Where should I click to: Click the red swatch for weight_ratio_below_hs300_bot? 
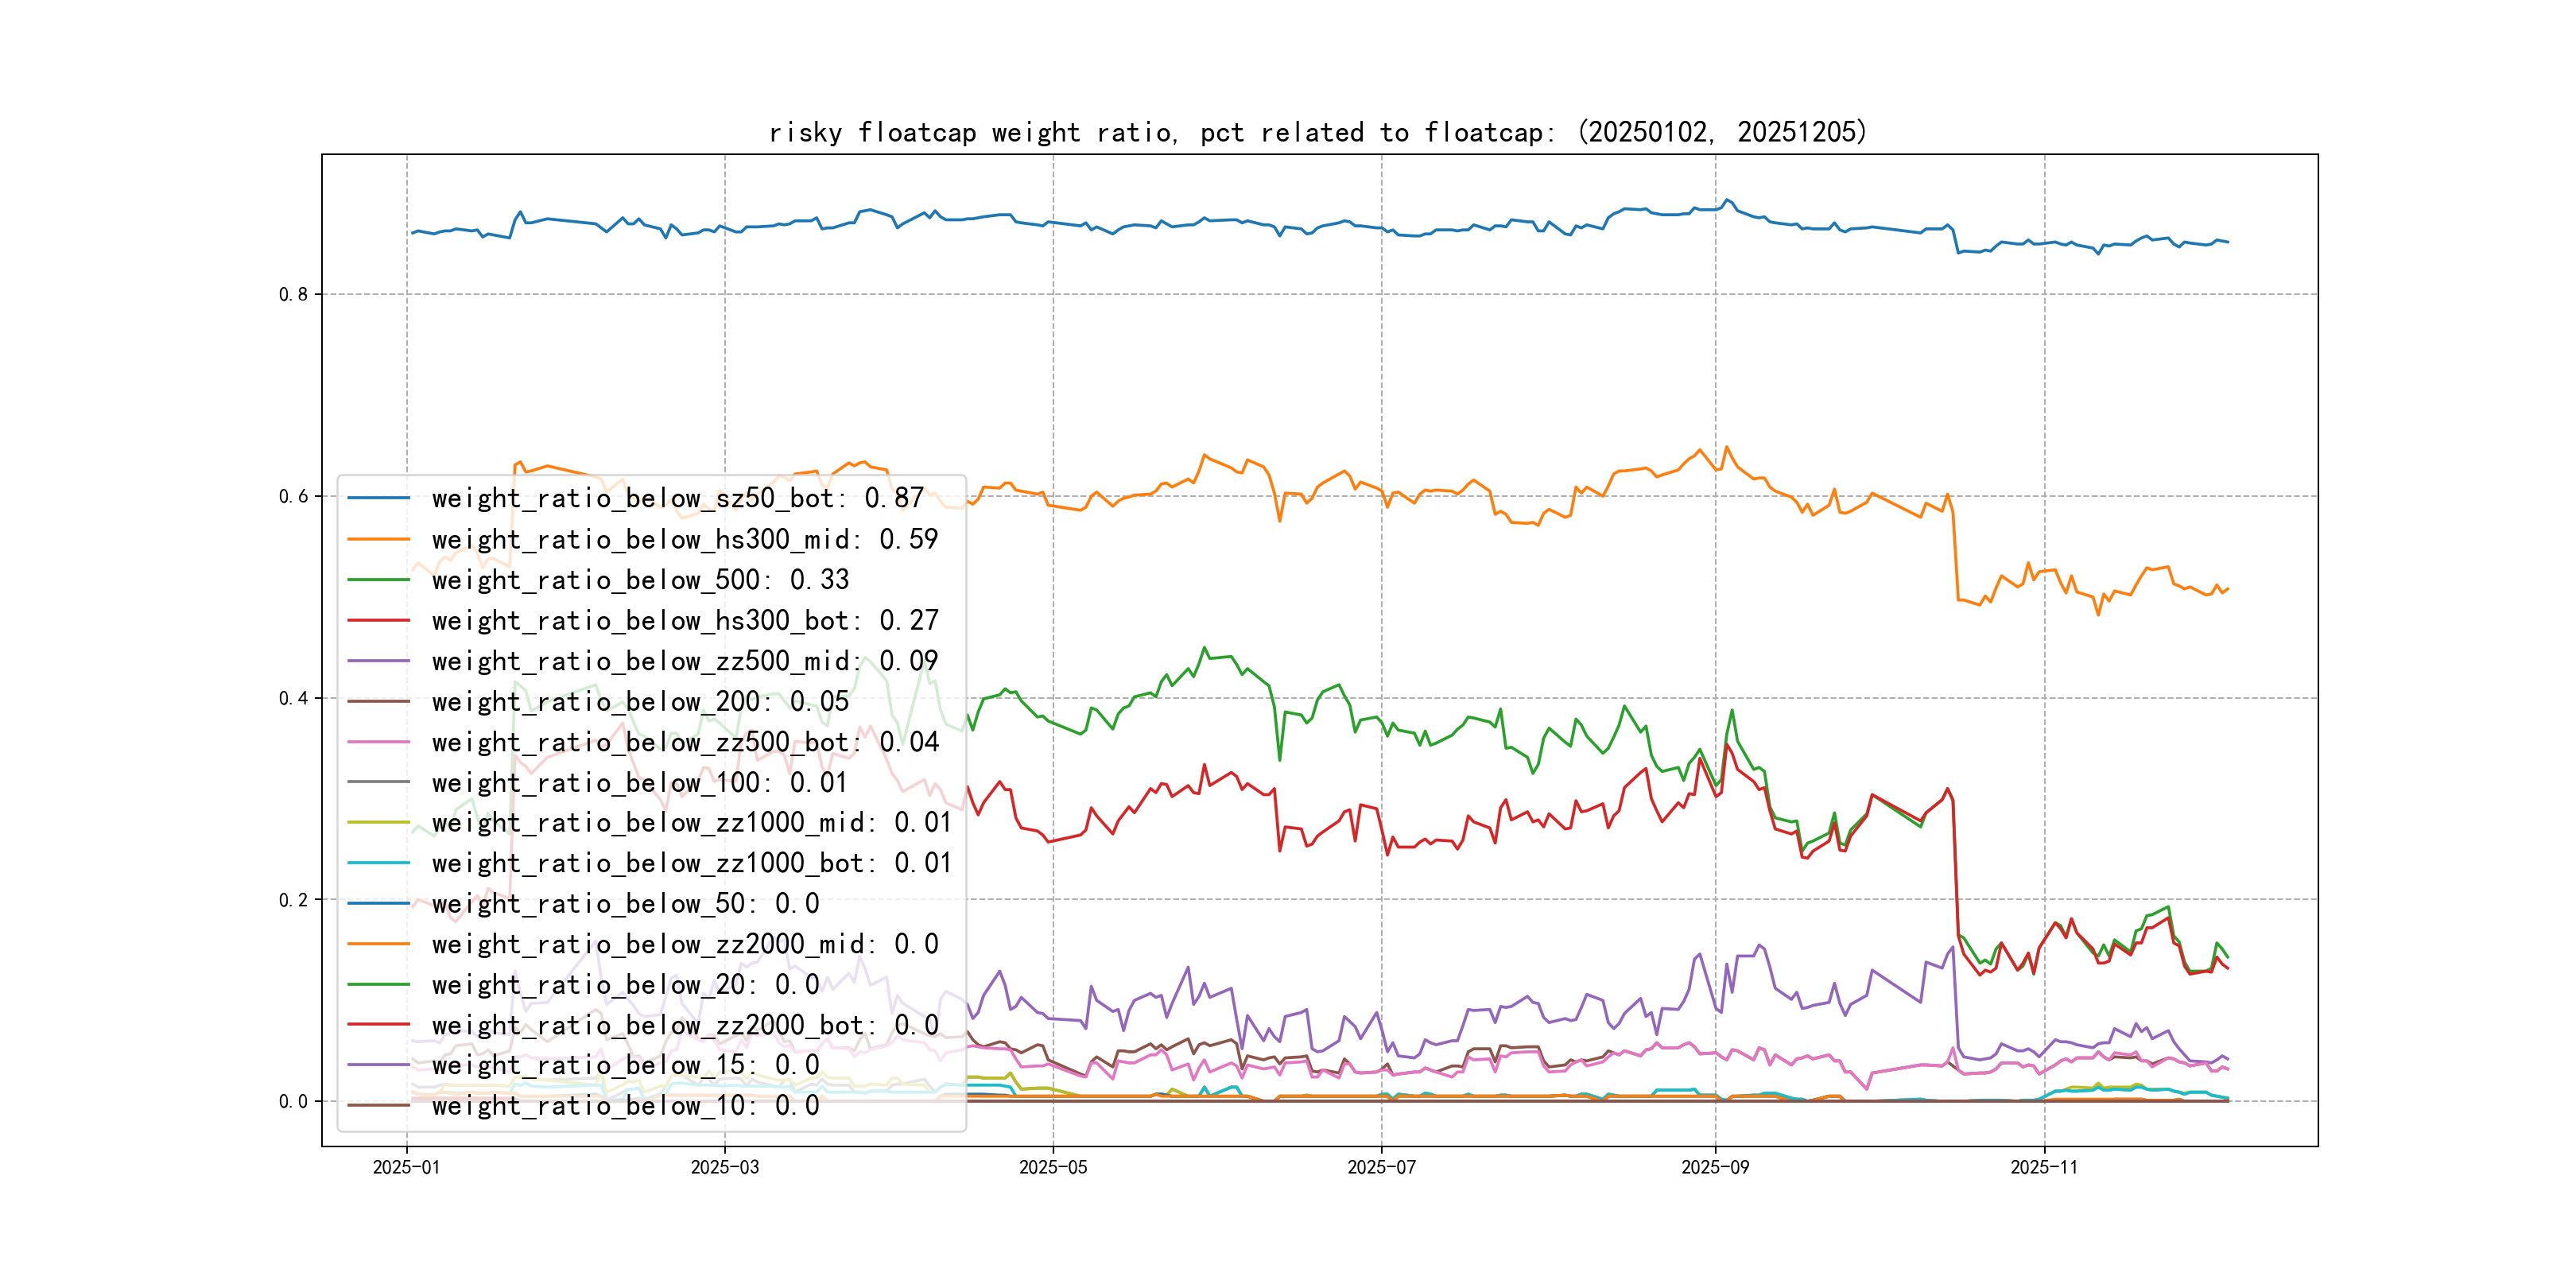point(378,620)
